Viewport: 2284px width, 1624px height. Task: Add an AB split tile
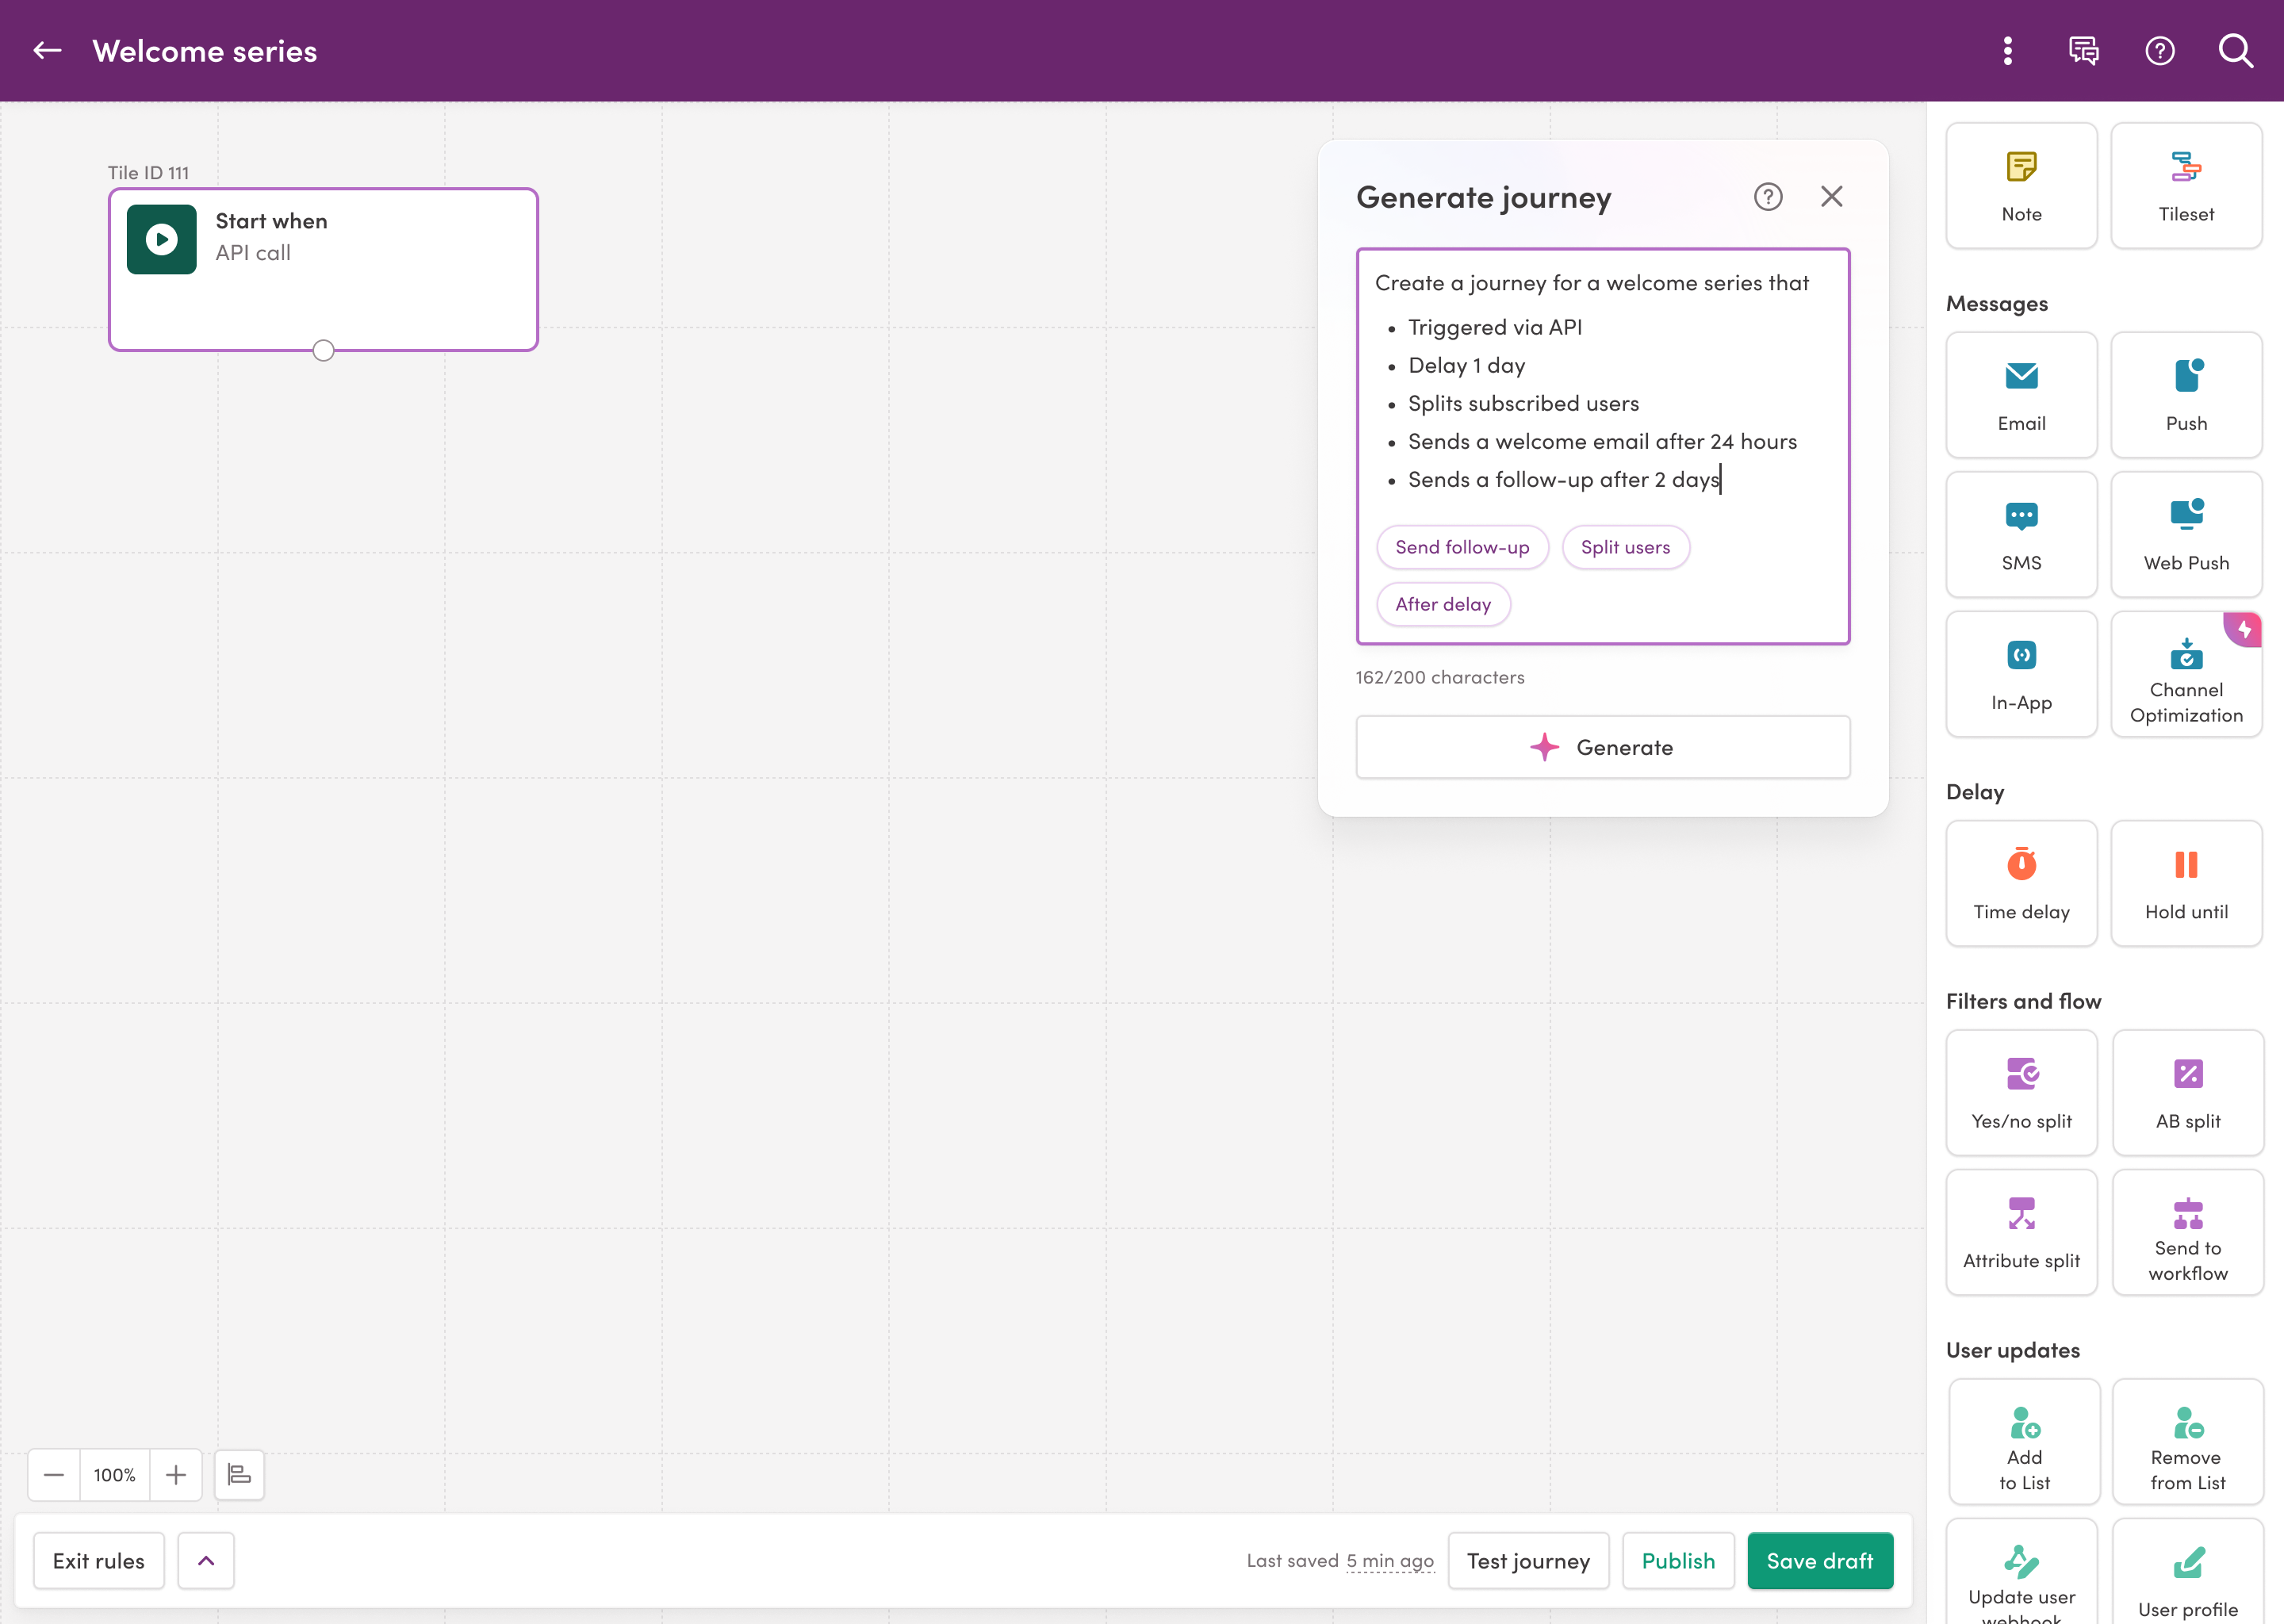click(x=2188, y=1093)
